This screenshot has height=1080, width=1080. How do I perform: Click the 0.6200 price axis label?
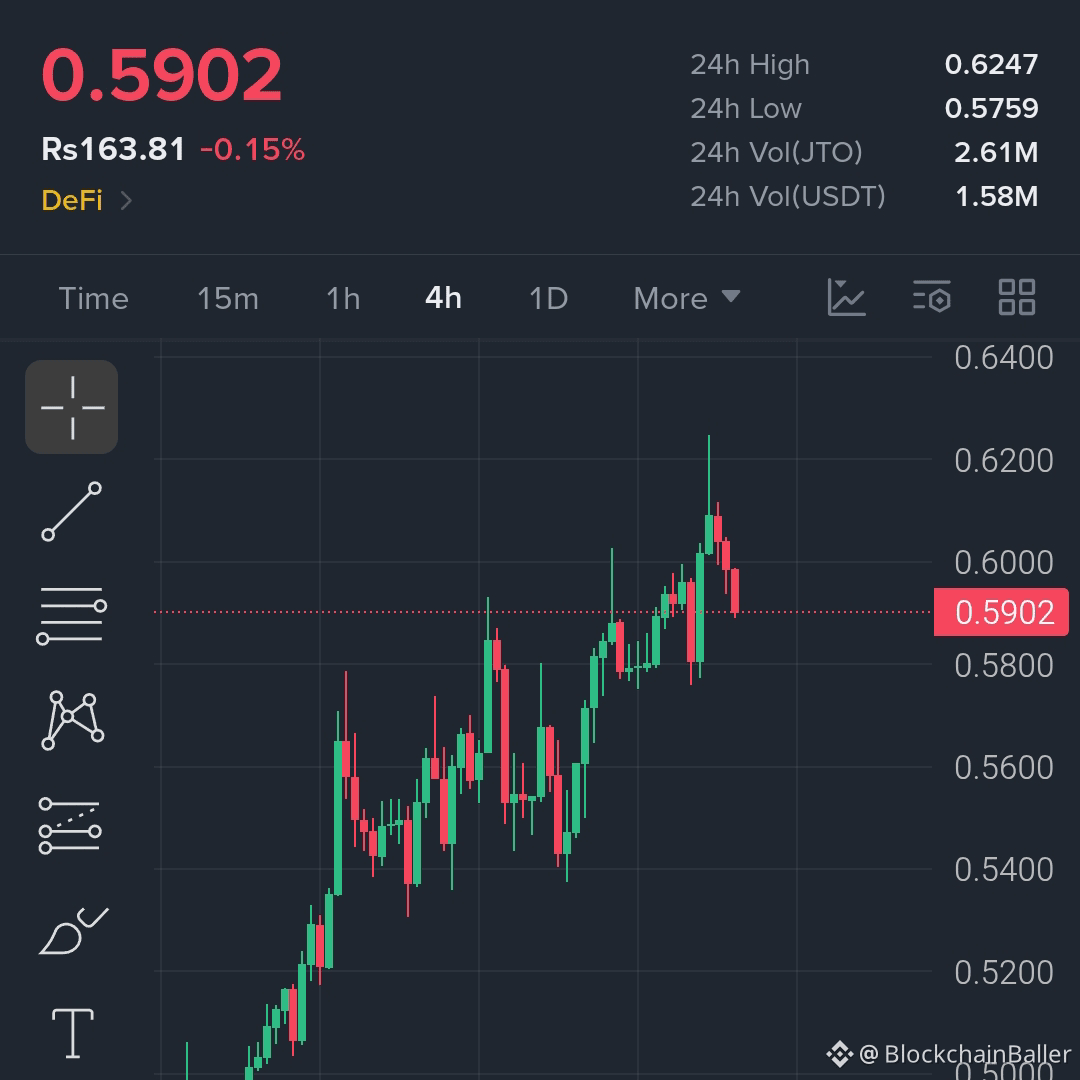1004,460
